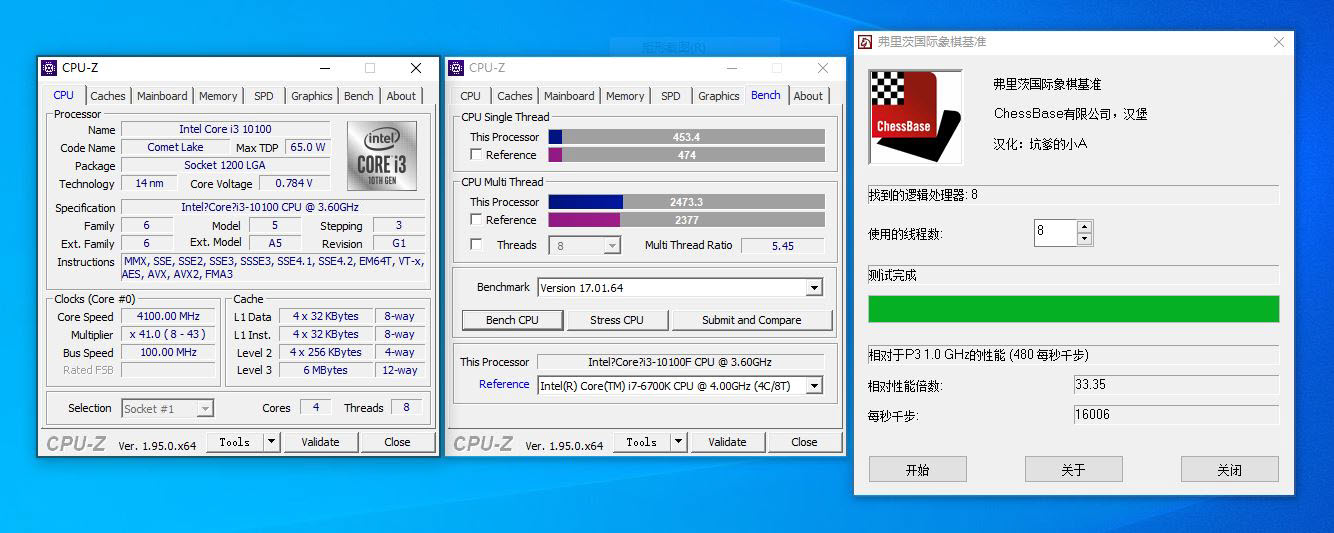1334x533 pixels.
Task: Switch to Caches tab in left CPU-Z window
Action: (108, 96)
